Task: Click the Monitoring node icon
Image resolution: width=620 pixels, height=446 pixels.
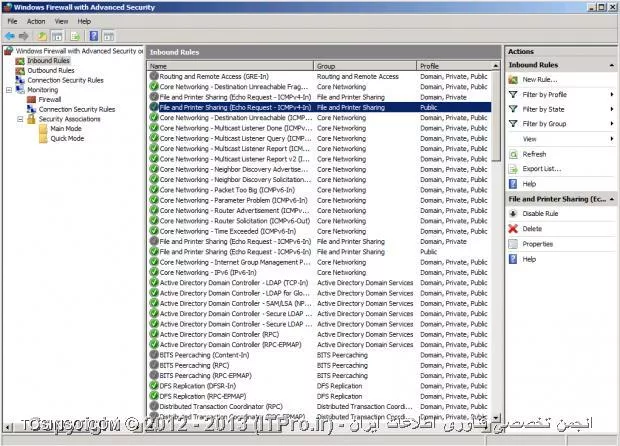Action: point(20,89)
